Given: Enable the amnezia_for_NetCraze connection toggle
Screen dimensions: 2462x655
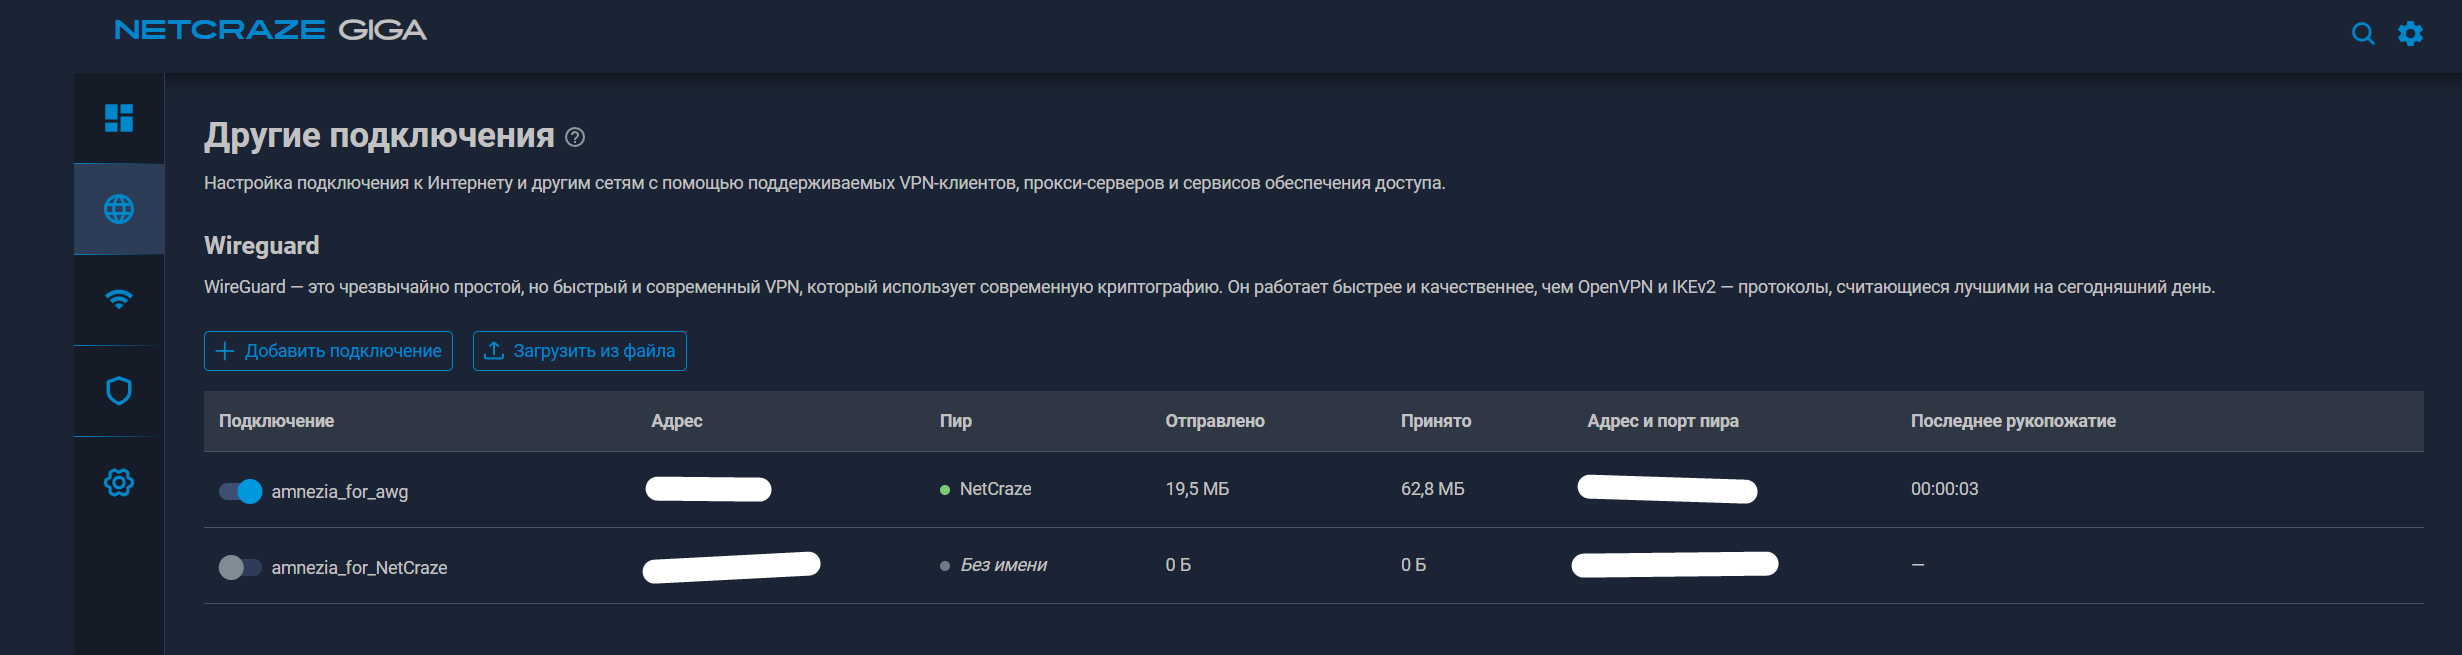Looking at the screenshot, I should pos(240,567).
